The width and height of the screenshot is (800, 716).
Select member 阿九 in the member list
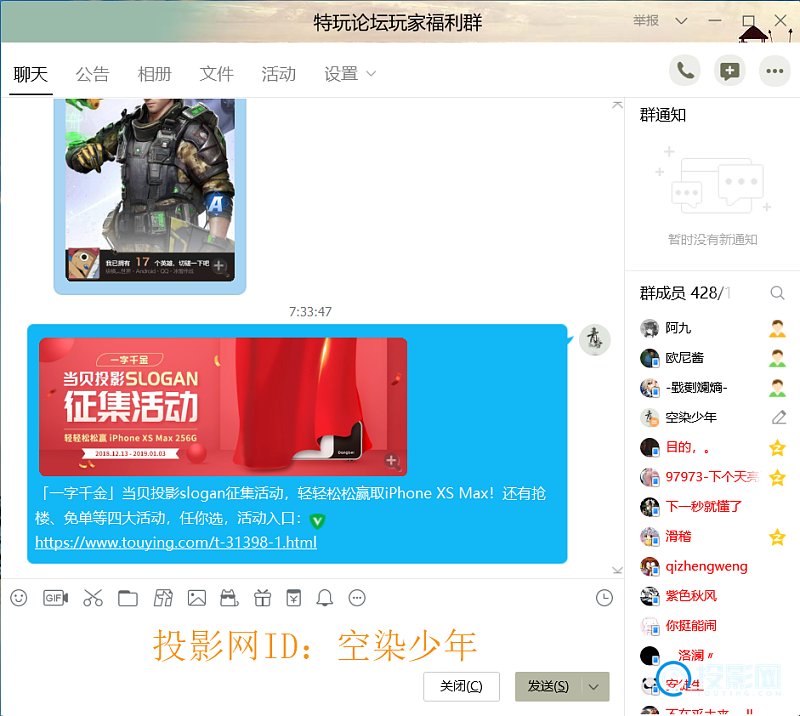[x=710, y=328]
